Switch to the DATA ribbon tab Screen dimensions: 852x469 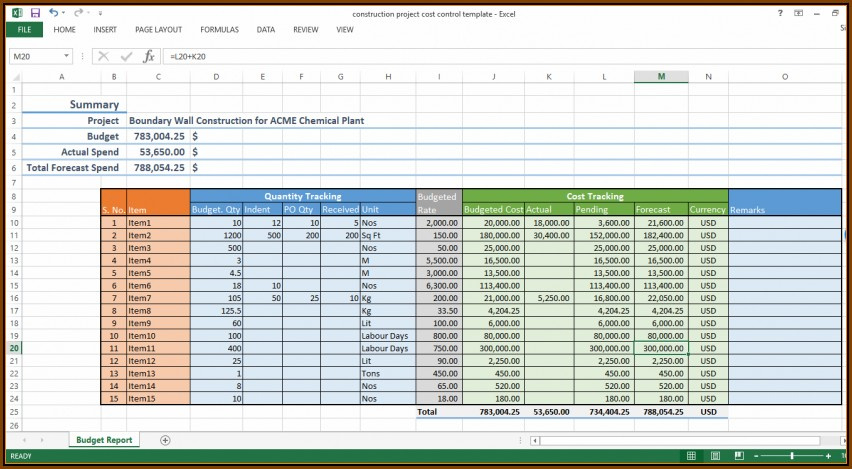point(266,30)
